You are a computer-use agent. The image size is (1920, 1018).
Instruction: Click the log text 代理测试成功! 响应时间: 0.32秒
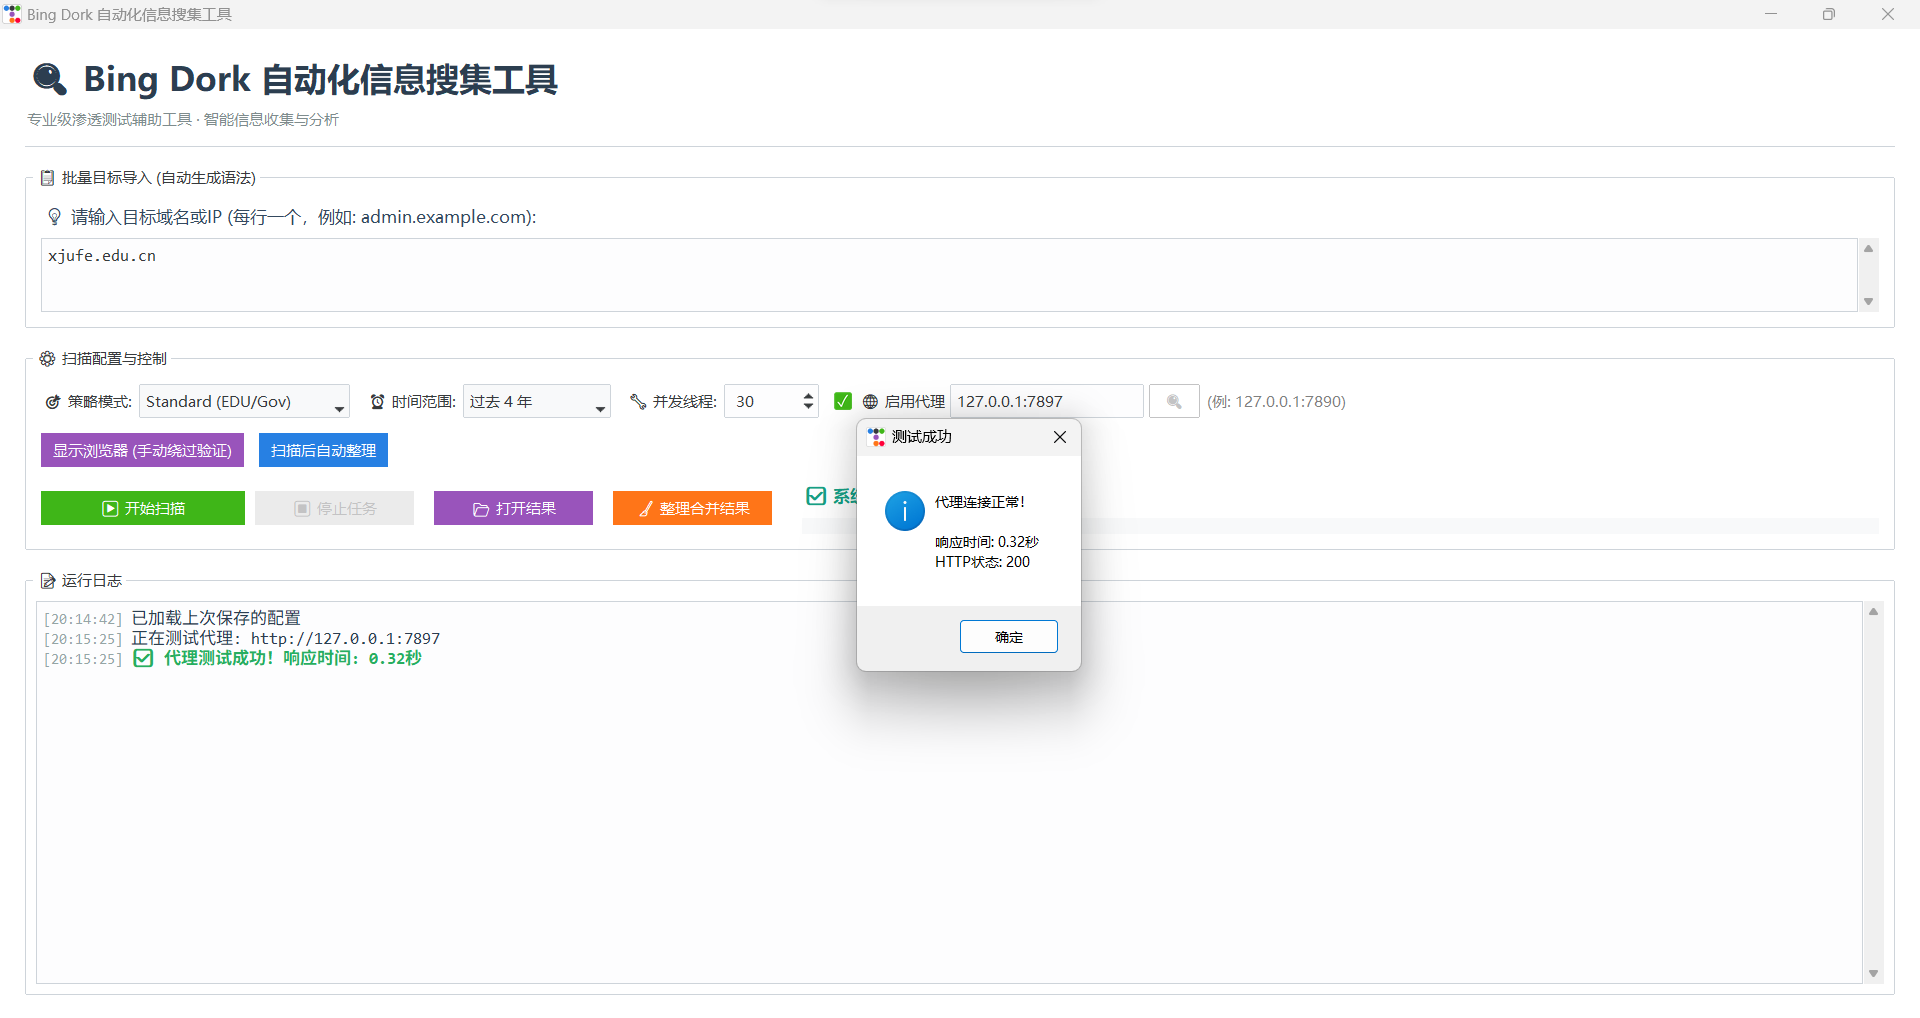(293, 658)
